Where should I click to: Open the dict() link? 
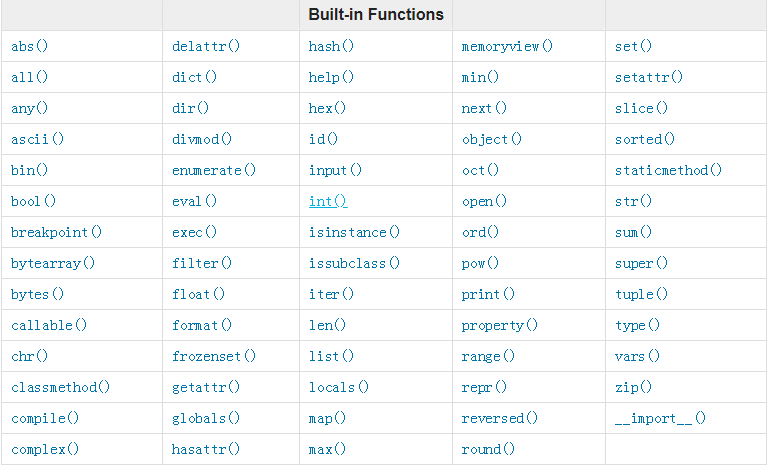tap(194, 77)
